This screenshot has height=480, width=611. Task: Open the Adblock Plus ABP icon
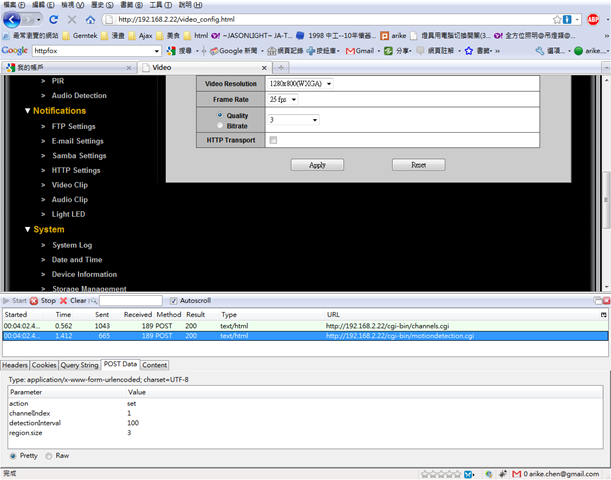pyautogui.click(x=593, y=19)
